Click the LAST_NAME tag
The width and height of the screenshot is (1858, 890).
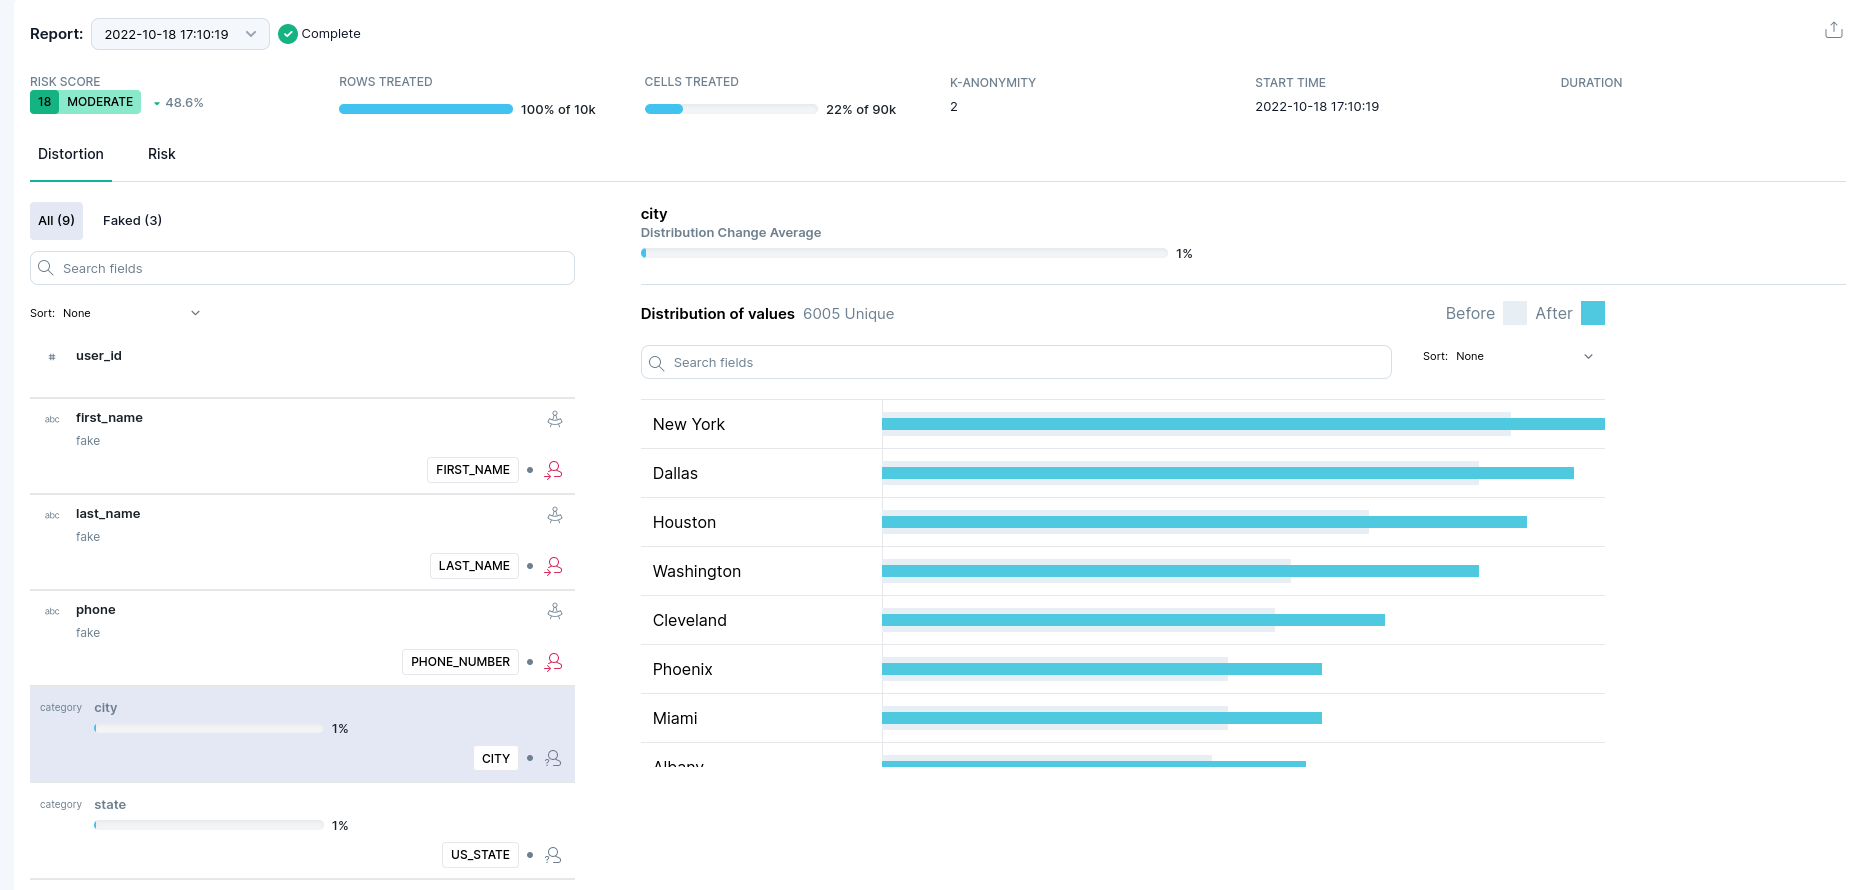click(x=474, y=566)
